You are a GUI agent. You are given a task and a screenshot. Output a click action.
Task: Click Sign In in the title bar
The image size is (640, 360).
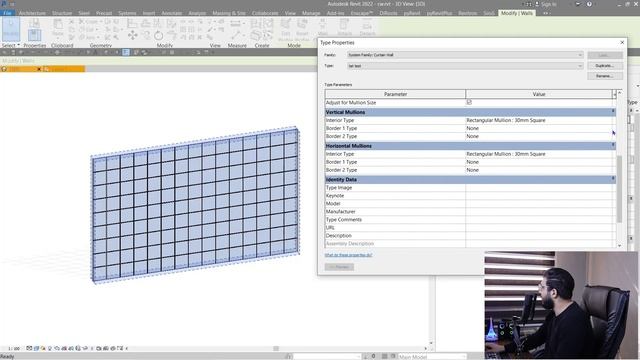tap(548, 4)
